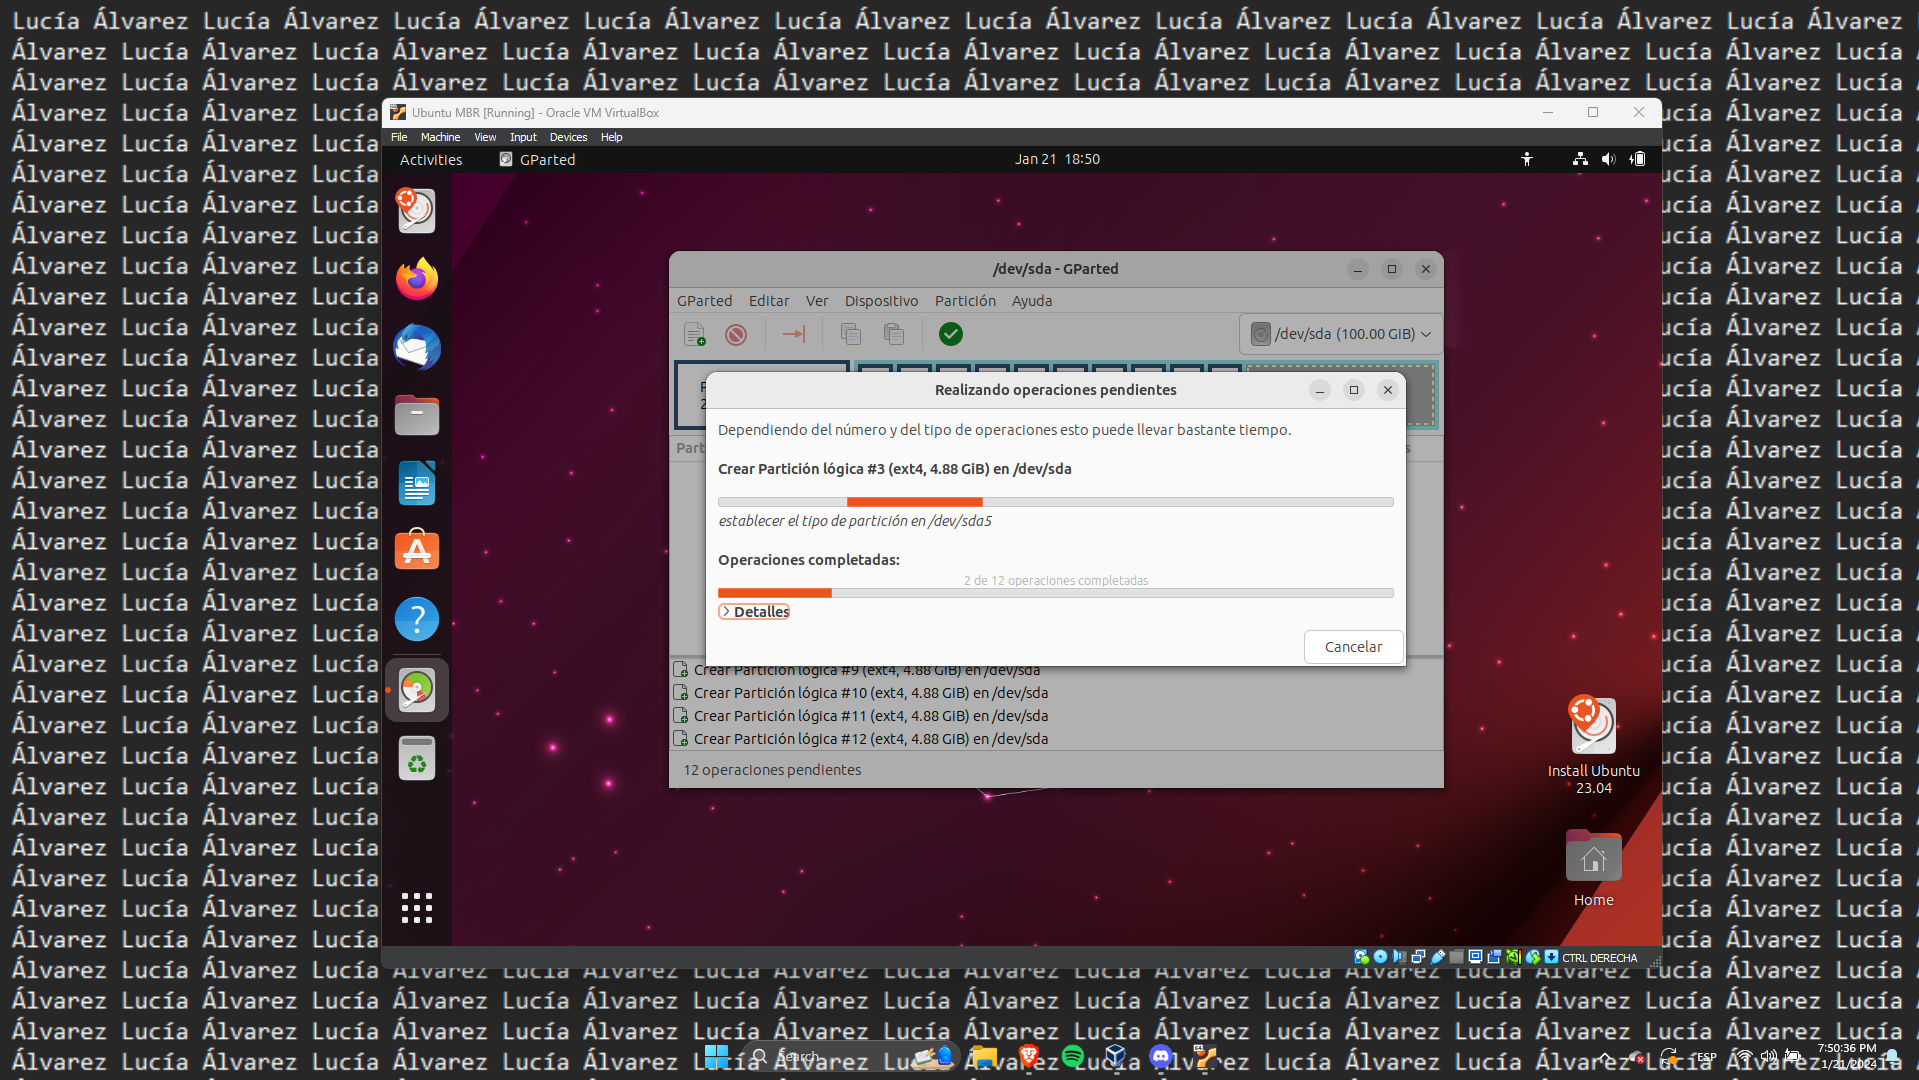Click the resize/move partition toolbar icon
1919x1080 pixels.
(x=794, y=334)
